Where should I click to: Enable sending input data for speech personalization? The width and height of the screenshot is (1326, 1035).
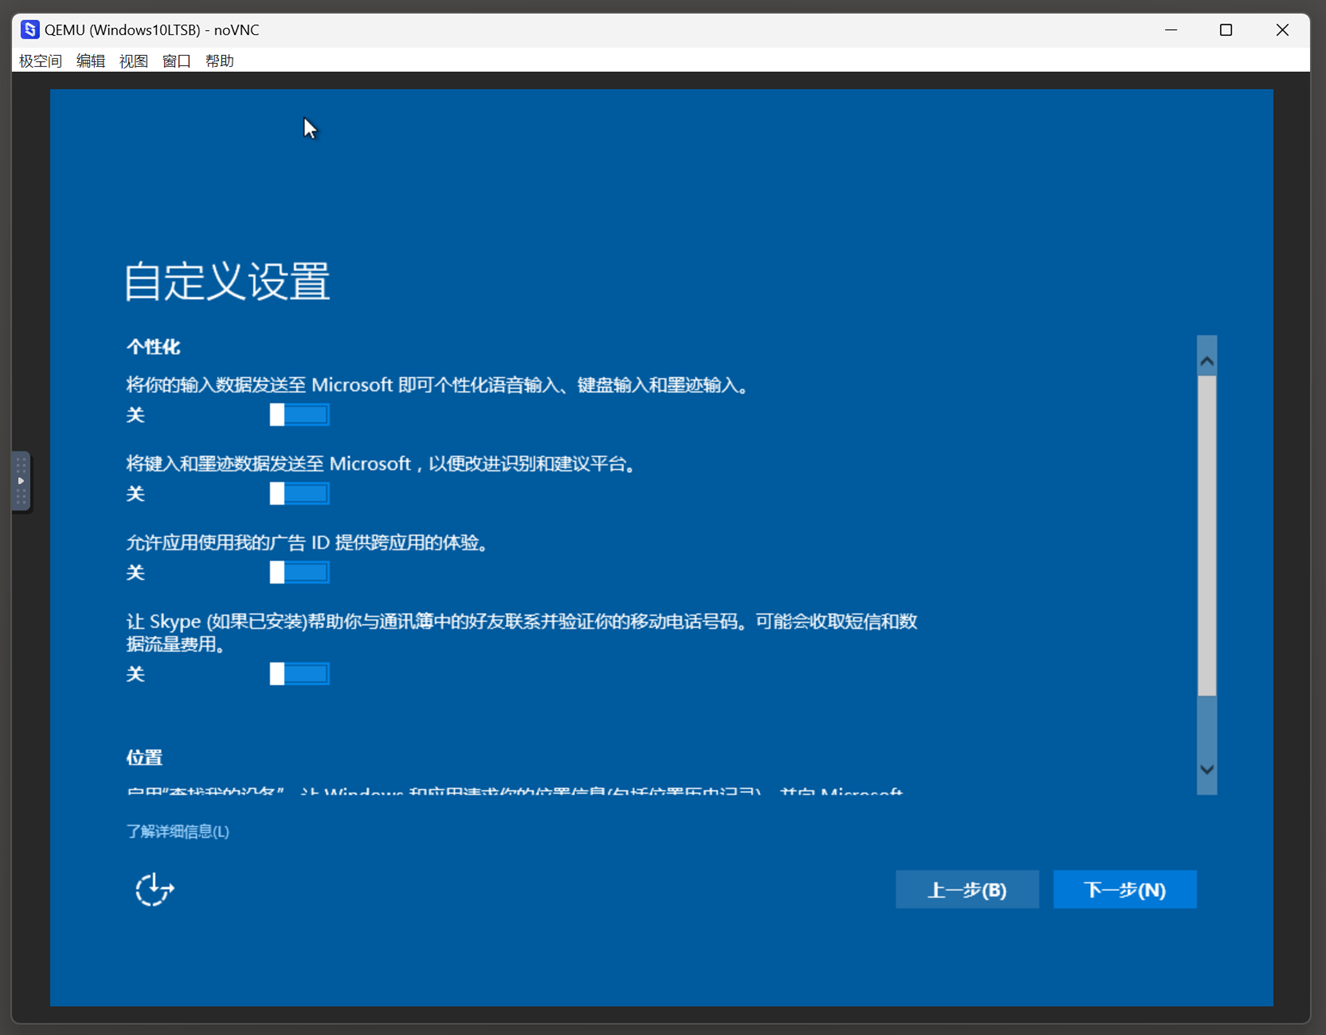pos(299,414)
